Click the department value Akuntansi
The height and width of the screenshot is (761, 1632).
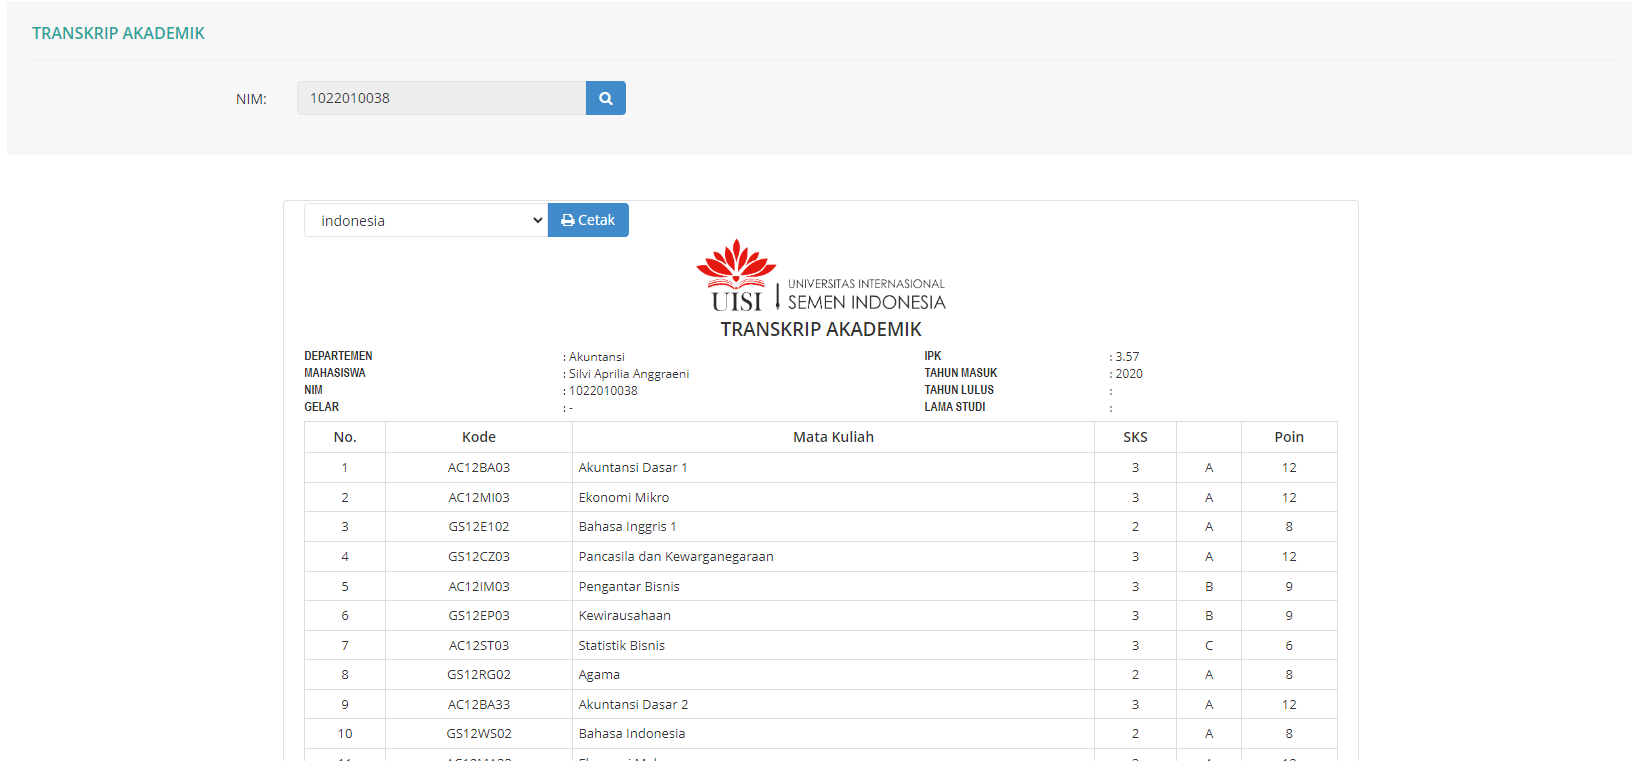(597, 357)
